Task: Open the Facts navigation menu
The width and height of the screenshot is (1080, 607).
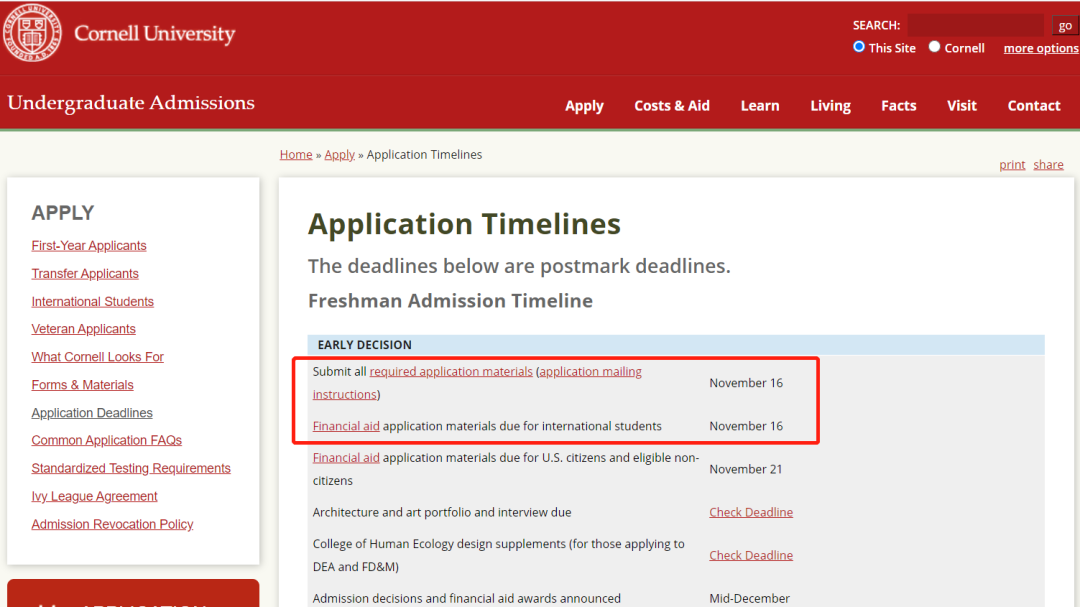Action: 898,105
